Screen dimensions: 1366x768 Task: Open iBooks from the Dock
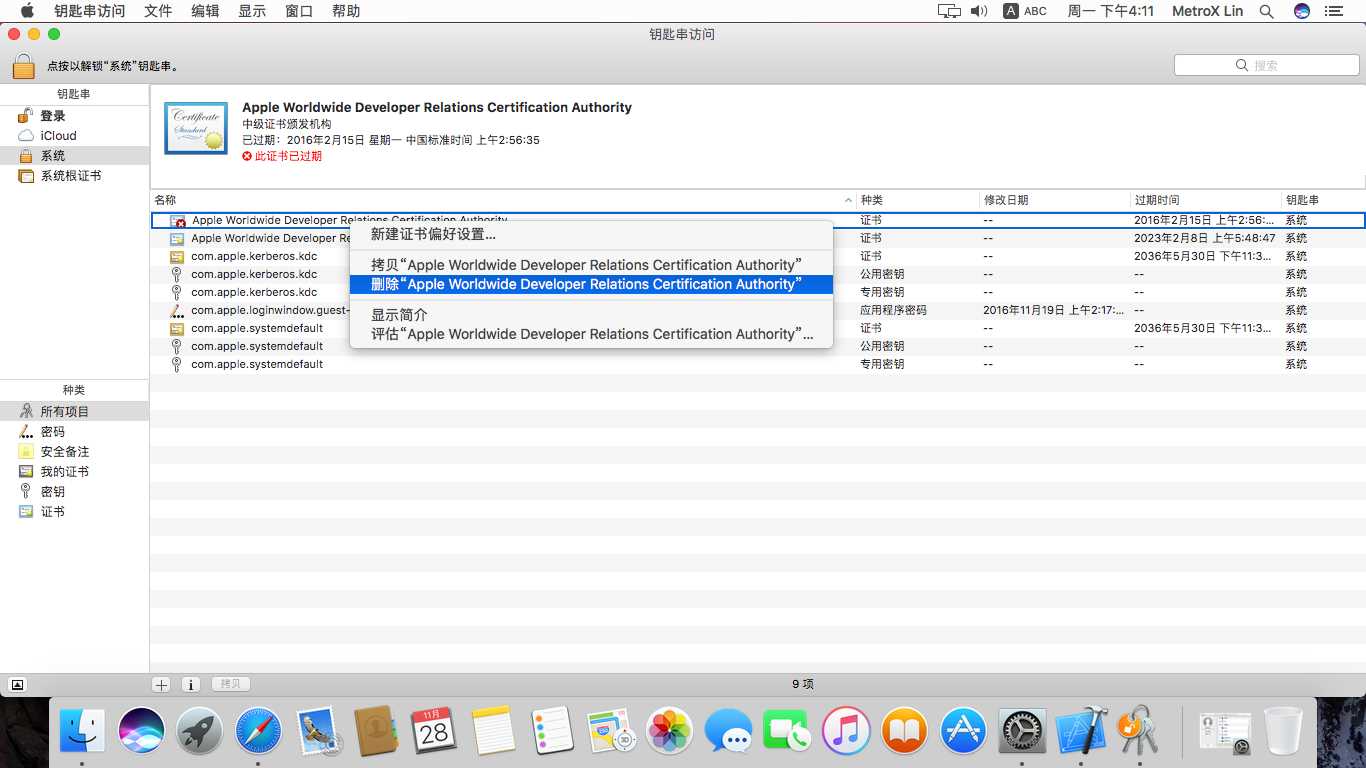(904, 731)
